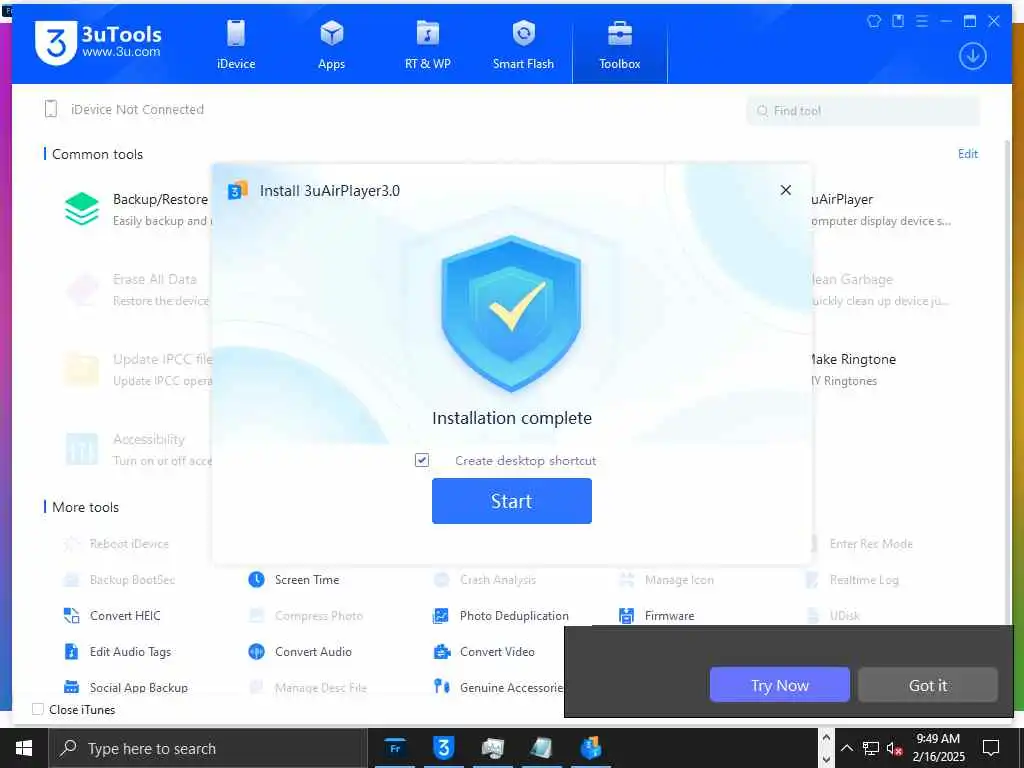This screenshot has width=1024, height=768.
Task: Open the title bar hamburger menu
Action: 921,21
